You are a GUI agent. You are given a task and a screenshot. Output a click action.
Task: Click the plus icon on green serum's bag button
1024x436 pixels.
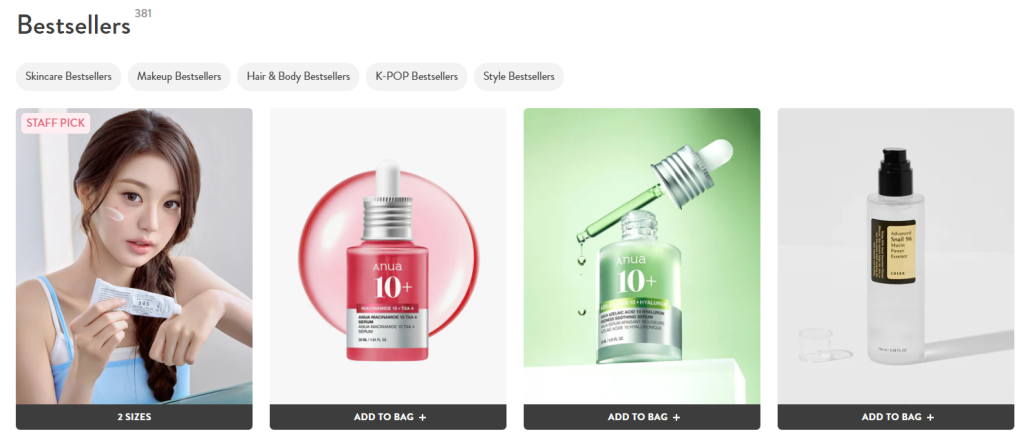pyautogui.click(x=677, y=417)
